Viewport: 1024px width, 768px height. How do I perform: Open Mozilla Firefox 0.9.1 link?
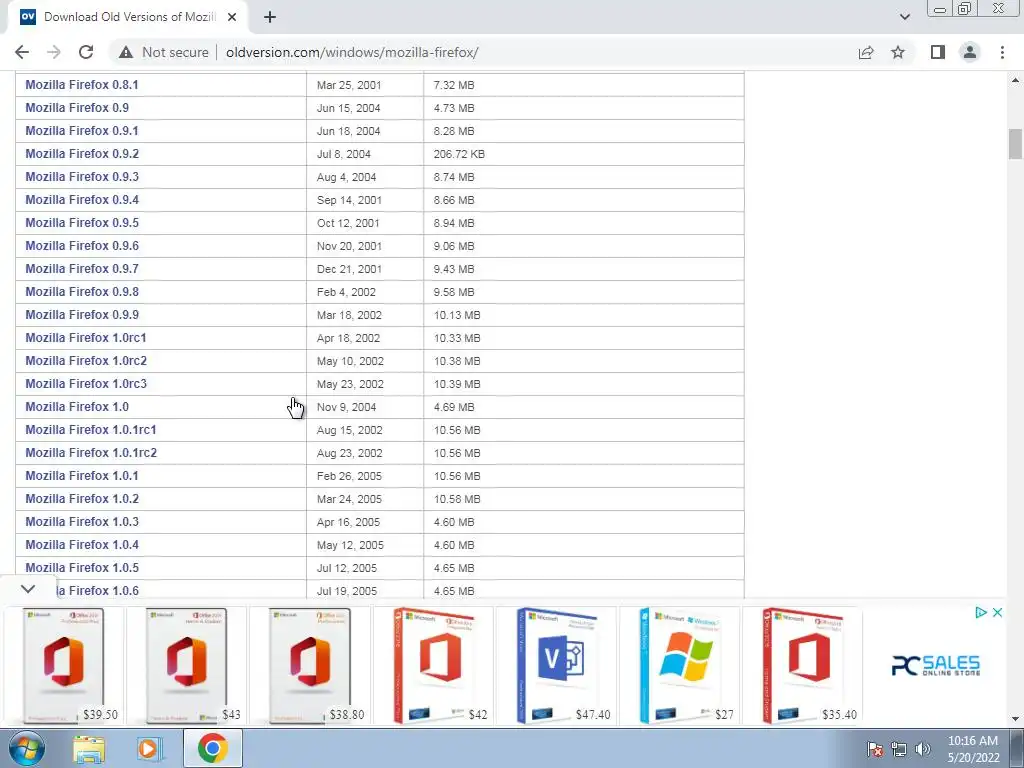pos(82,131)
